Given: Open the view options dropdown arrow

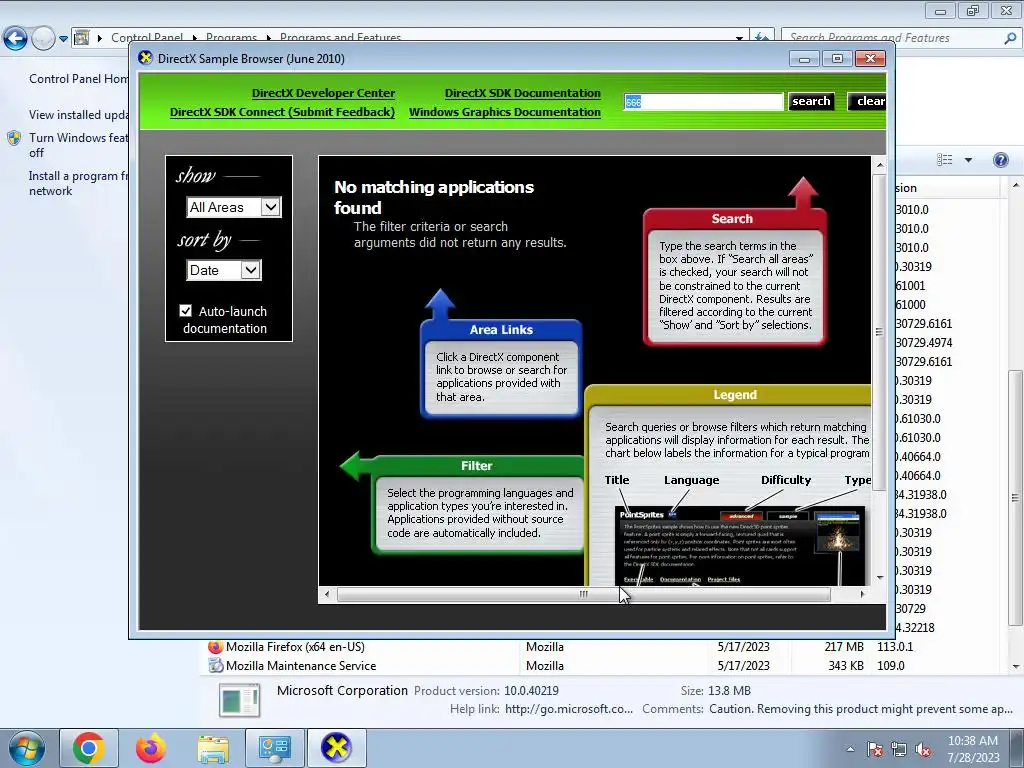Looking at the screenshot, I should [968, 160].
